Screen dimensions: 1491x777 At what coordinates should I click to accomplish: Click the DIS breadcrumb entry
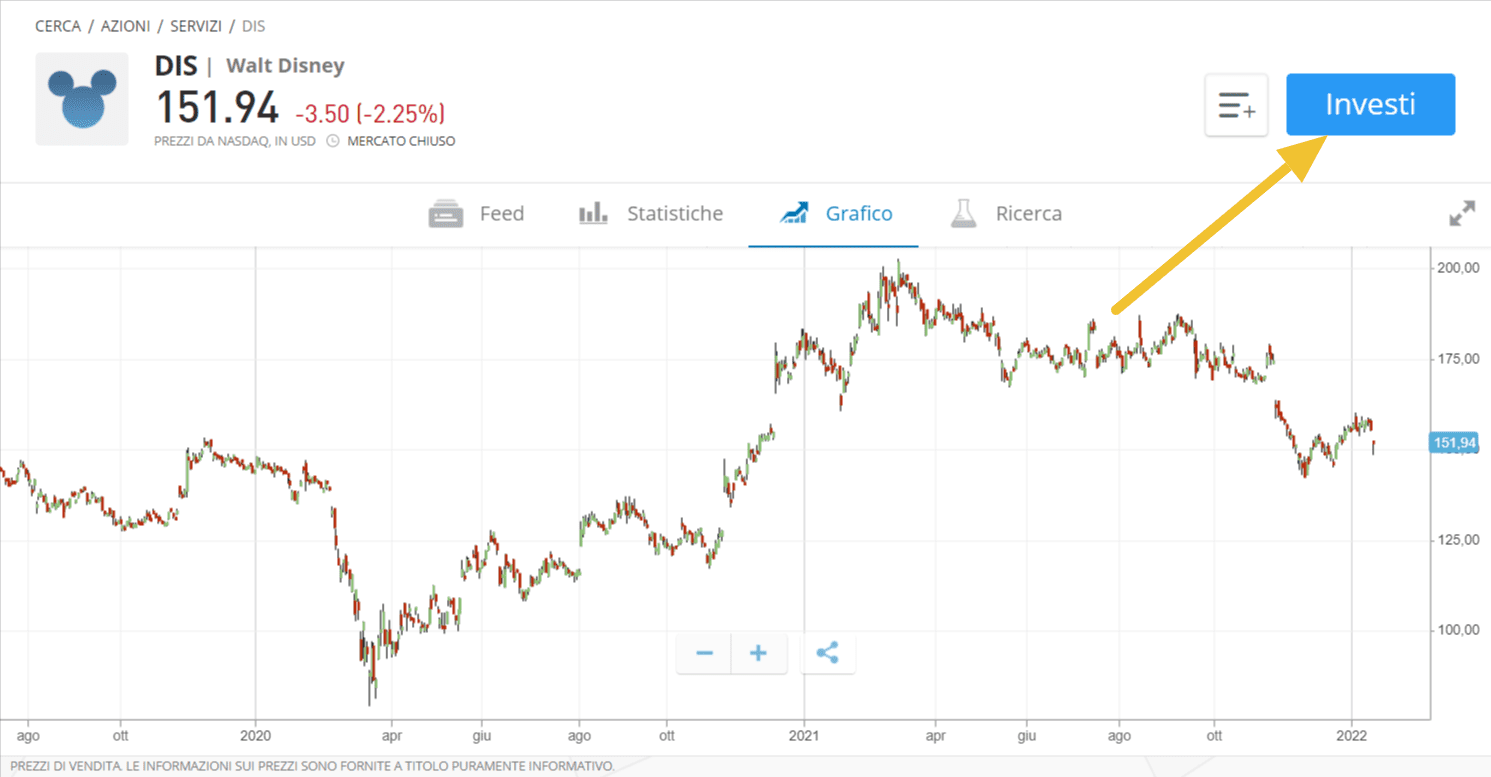click(253, 26)
